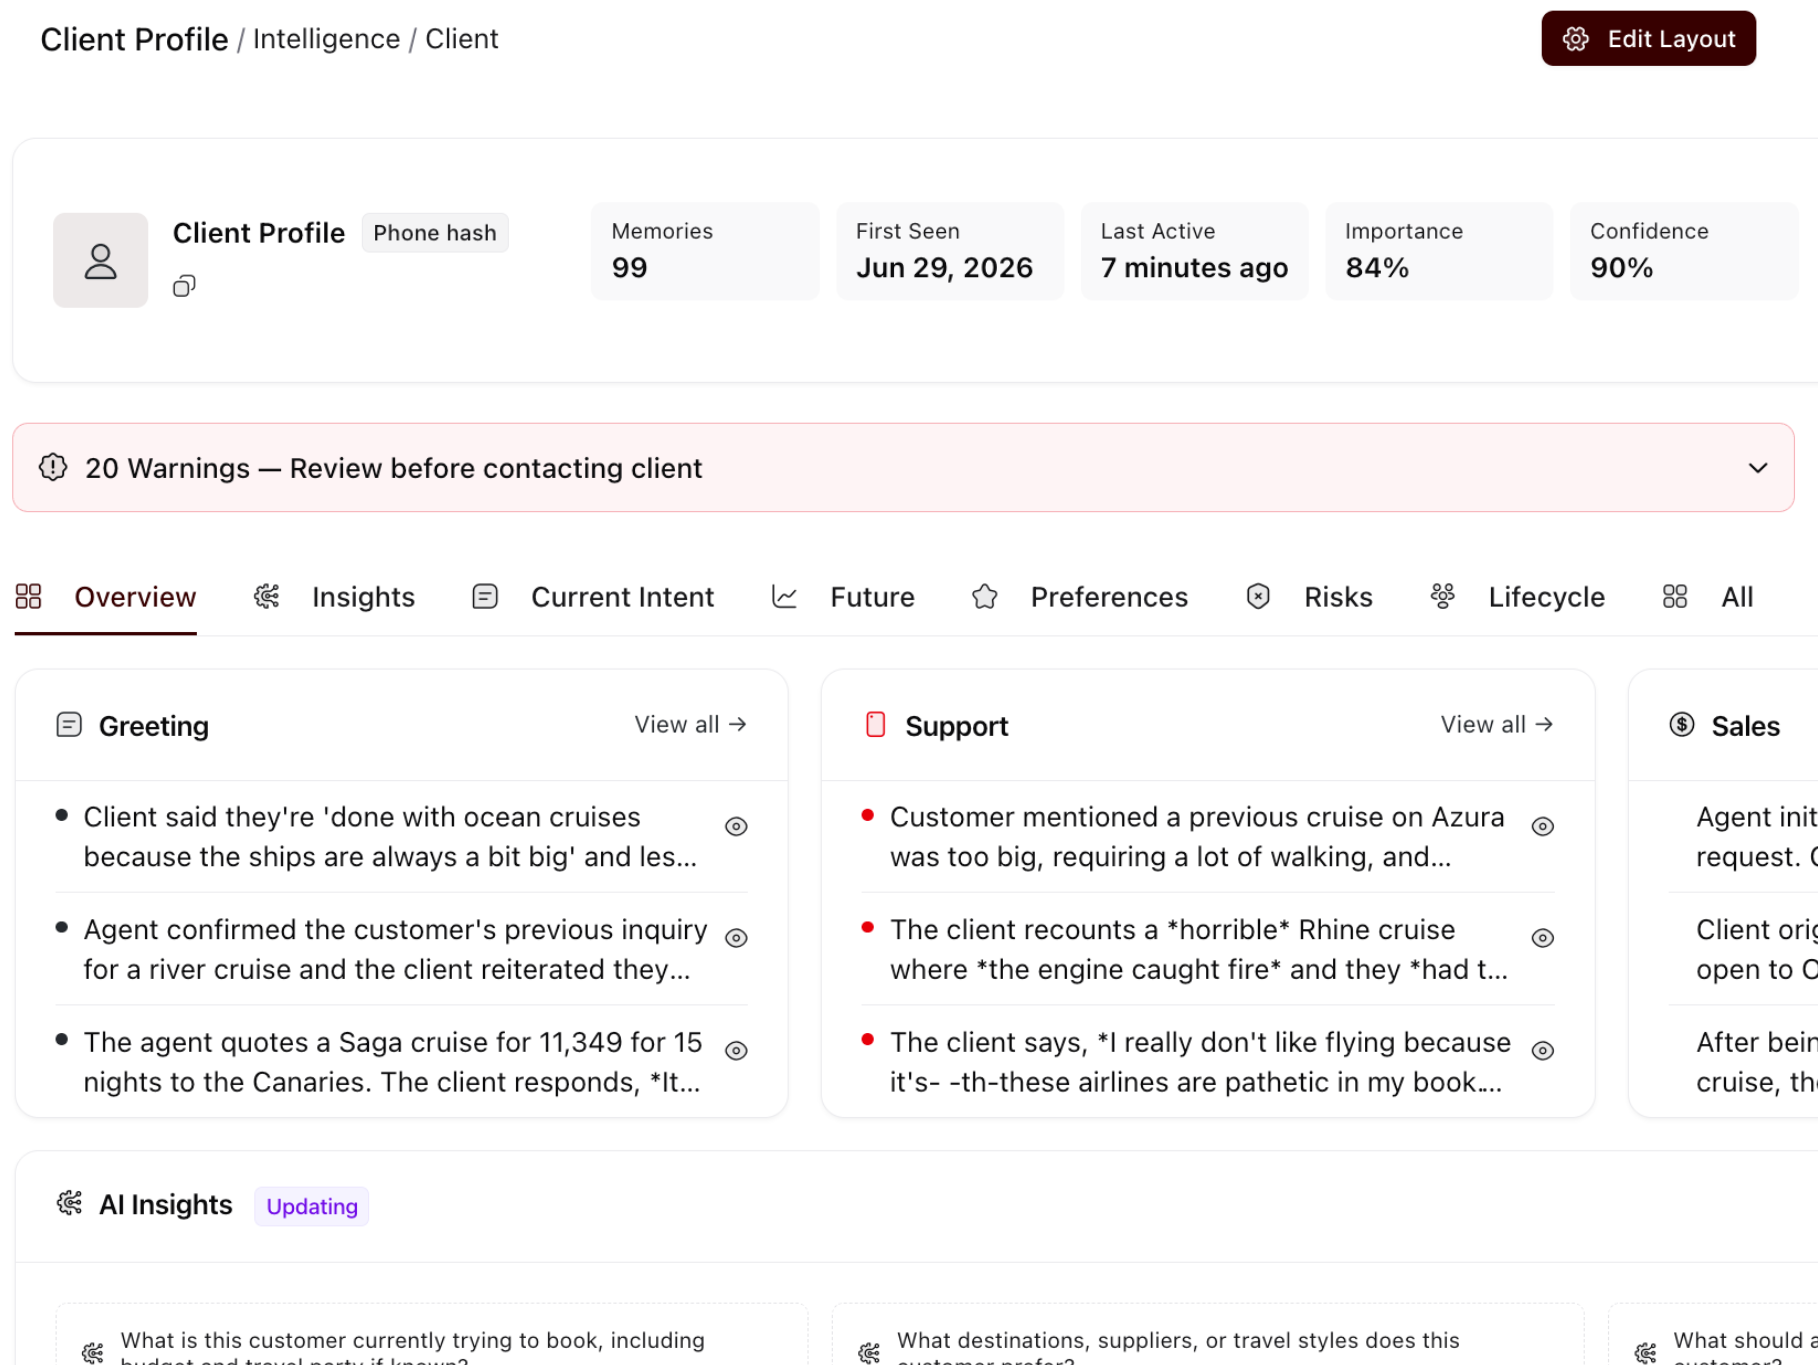Open 'I really don't like flying' entry
Image resolution: width=1818 pixels, height=1365 pixels.
[x=1200, y=1062]
